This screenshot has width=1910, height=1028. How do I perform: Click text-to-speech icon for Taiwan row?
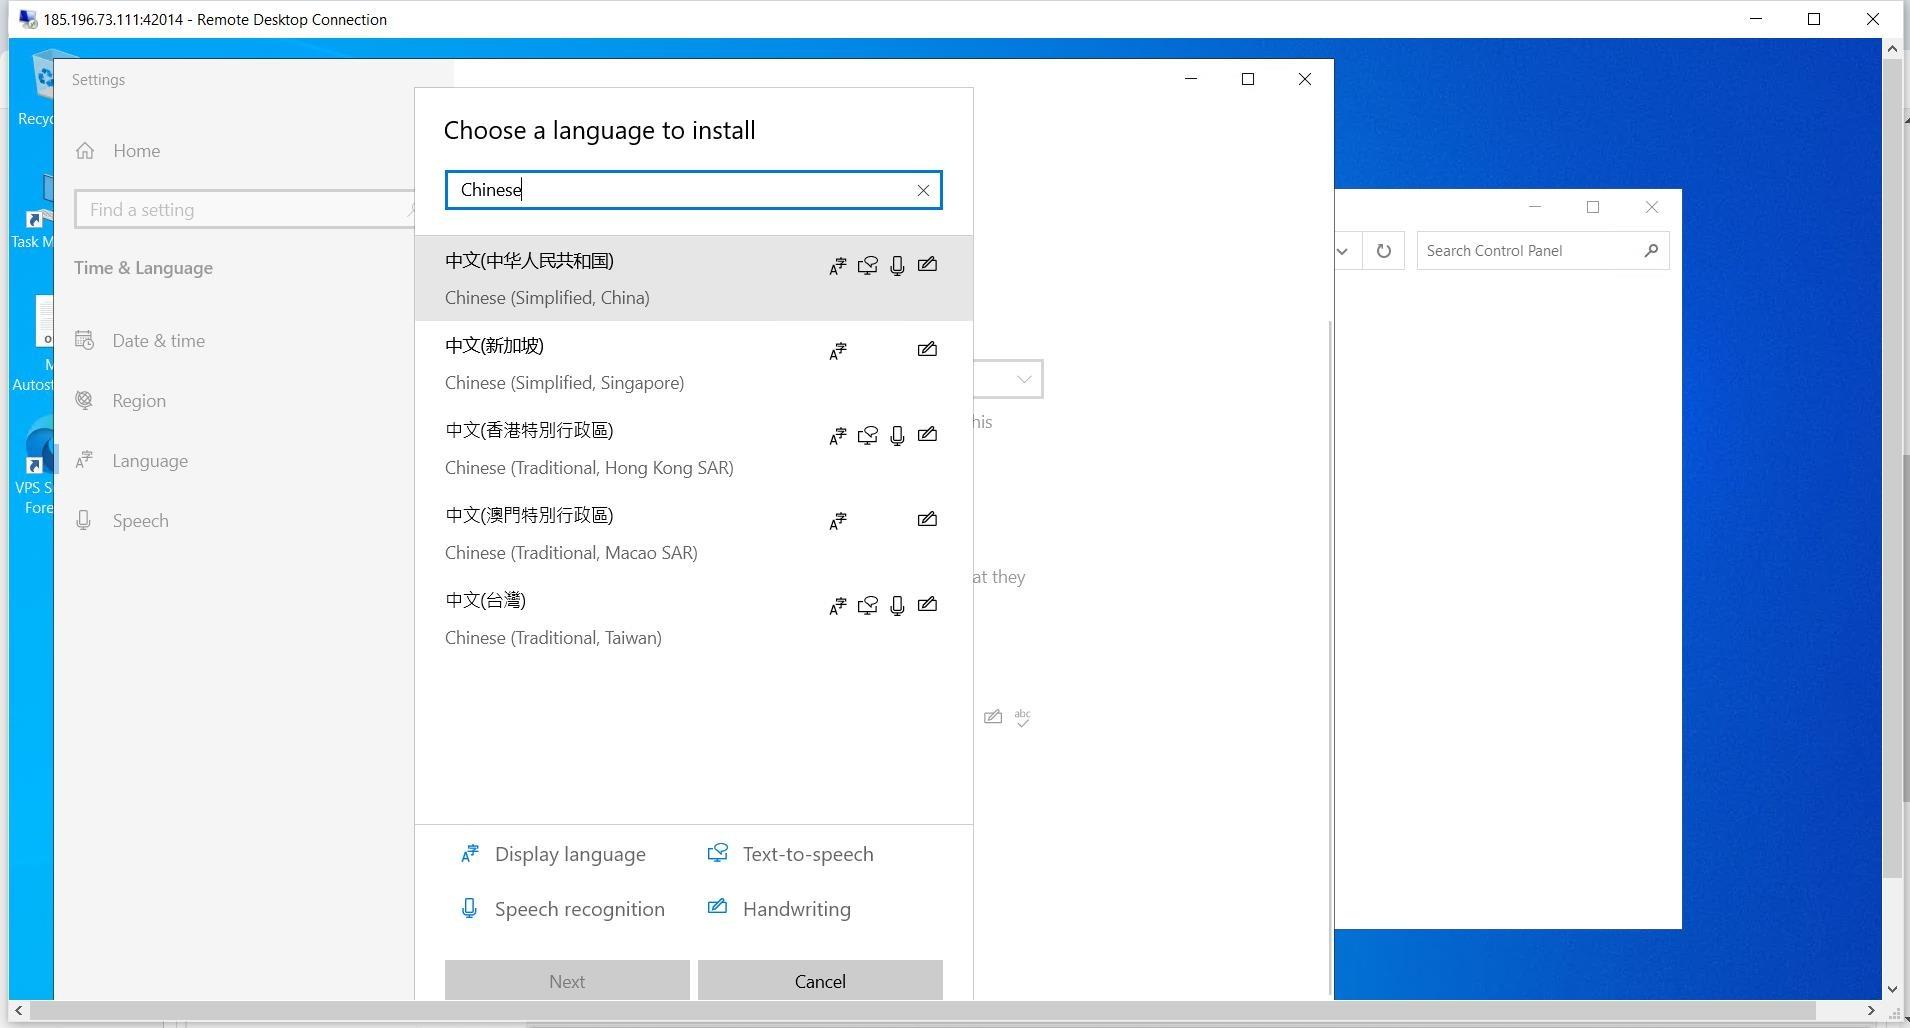click(868, 605)
